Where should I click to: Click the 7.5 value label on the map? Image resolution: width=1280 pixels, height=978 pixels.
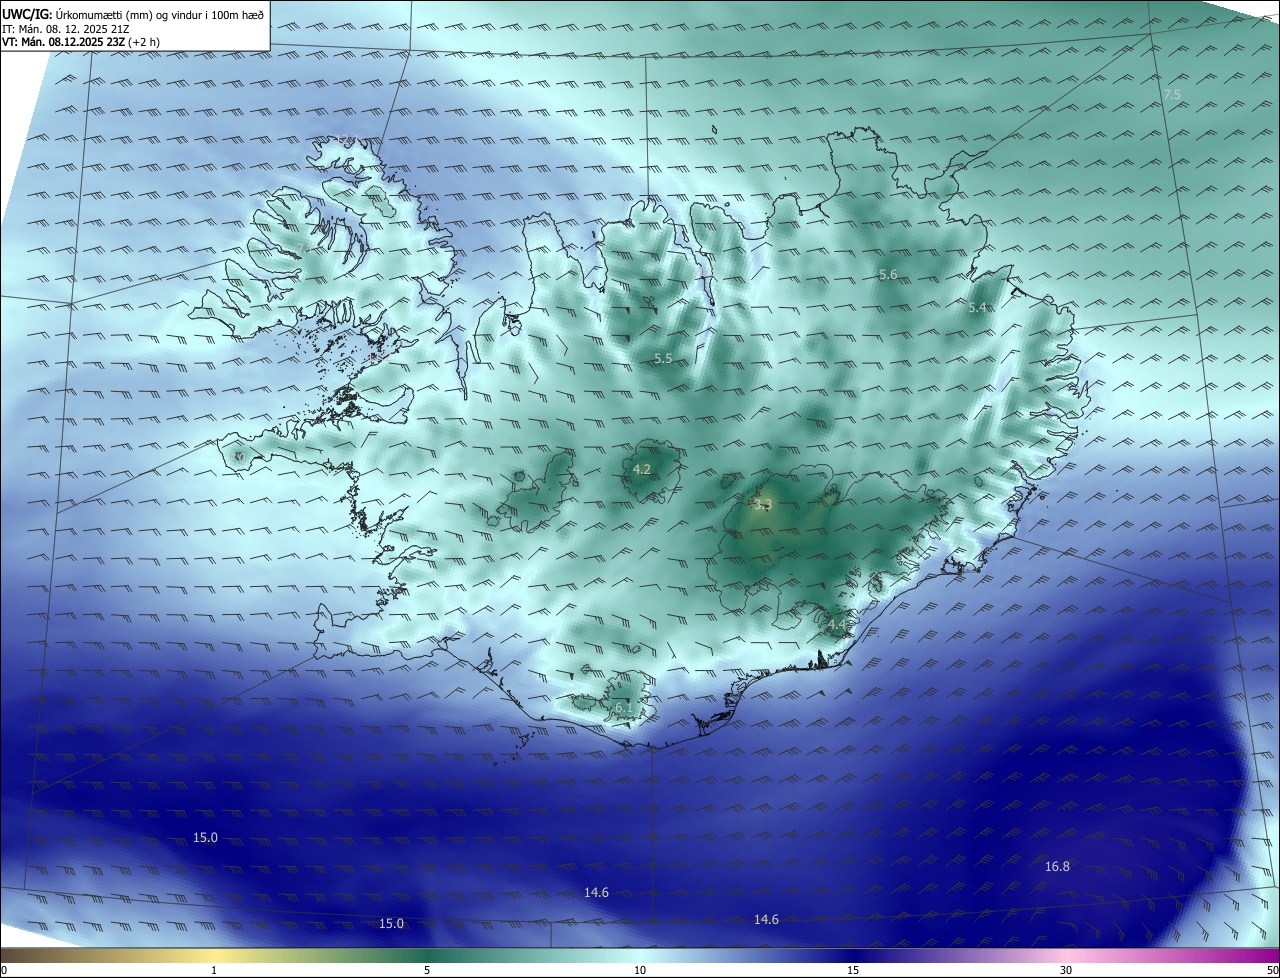coord(1172,94)
